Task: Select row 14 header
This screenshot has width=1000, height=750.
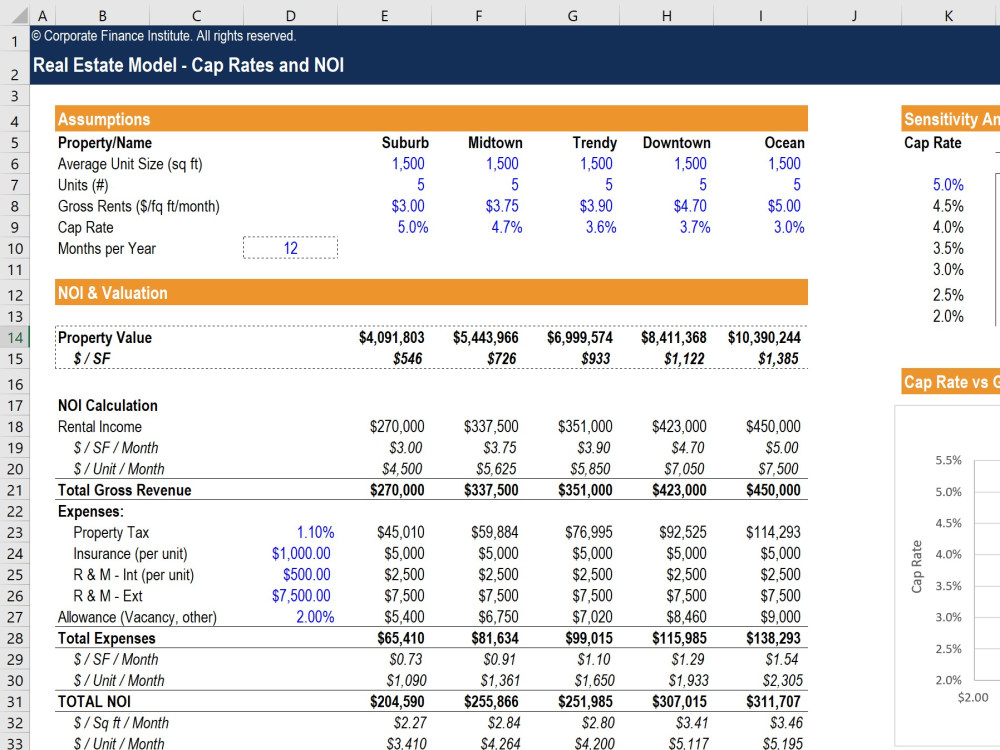Action: coord(15,337)
